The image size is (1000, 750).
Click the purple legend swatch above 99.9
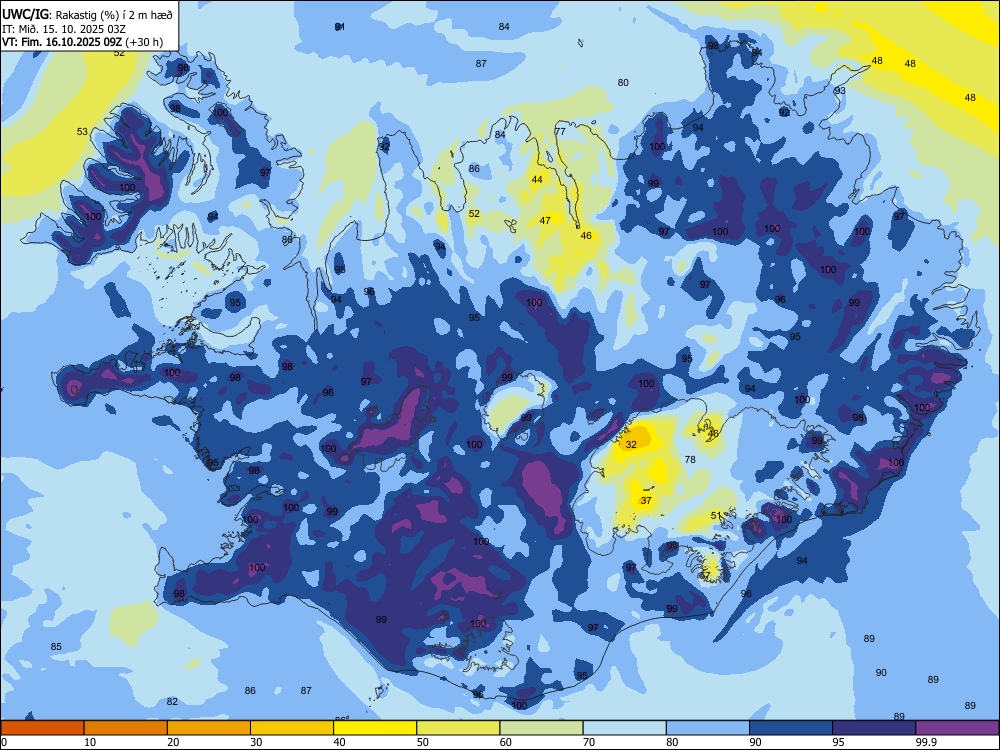(957, 728)
